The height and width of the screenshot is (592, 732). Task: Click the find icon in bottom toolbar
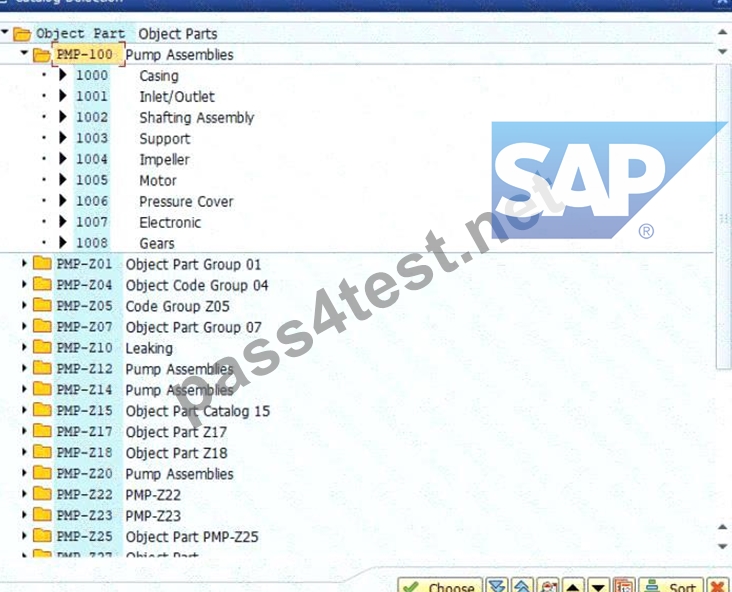pyautogui.click(x=548, y=585)
